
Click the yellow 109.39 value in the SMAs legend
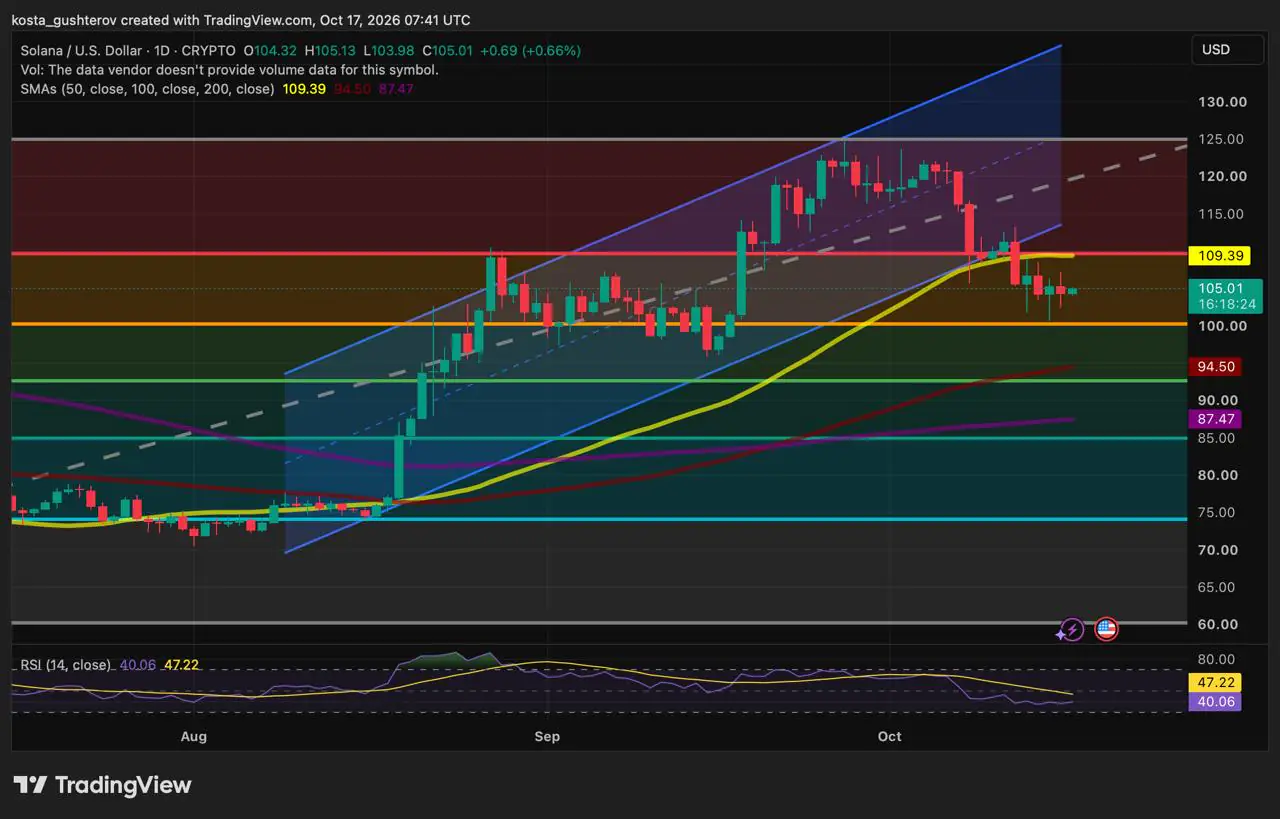303,89
